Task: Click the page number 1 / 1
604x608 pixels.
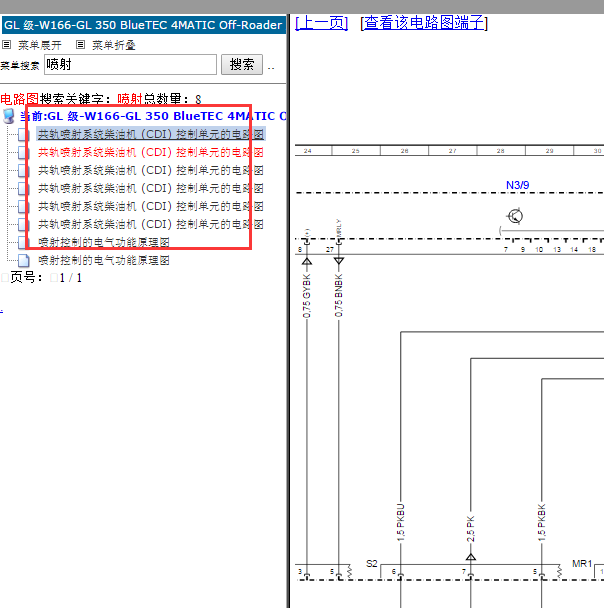Action: point(71,278)
